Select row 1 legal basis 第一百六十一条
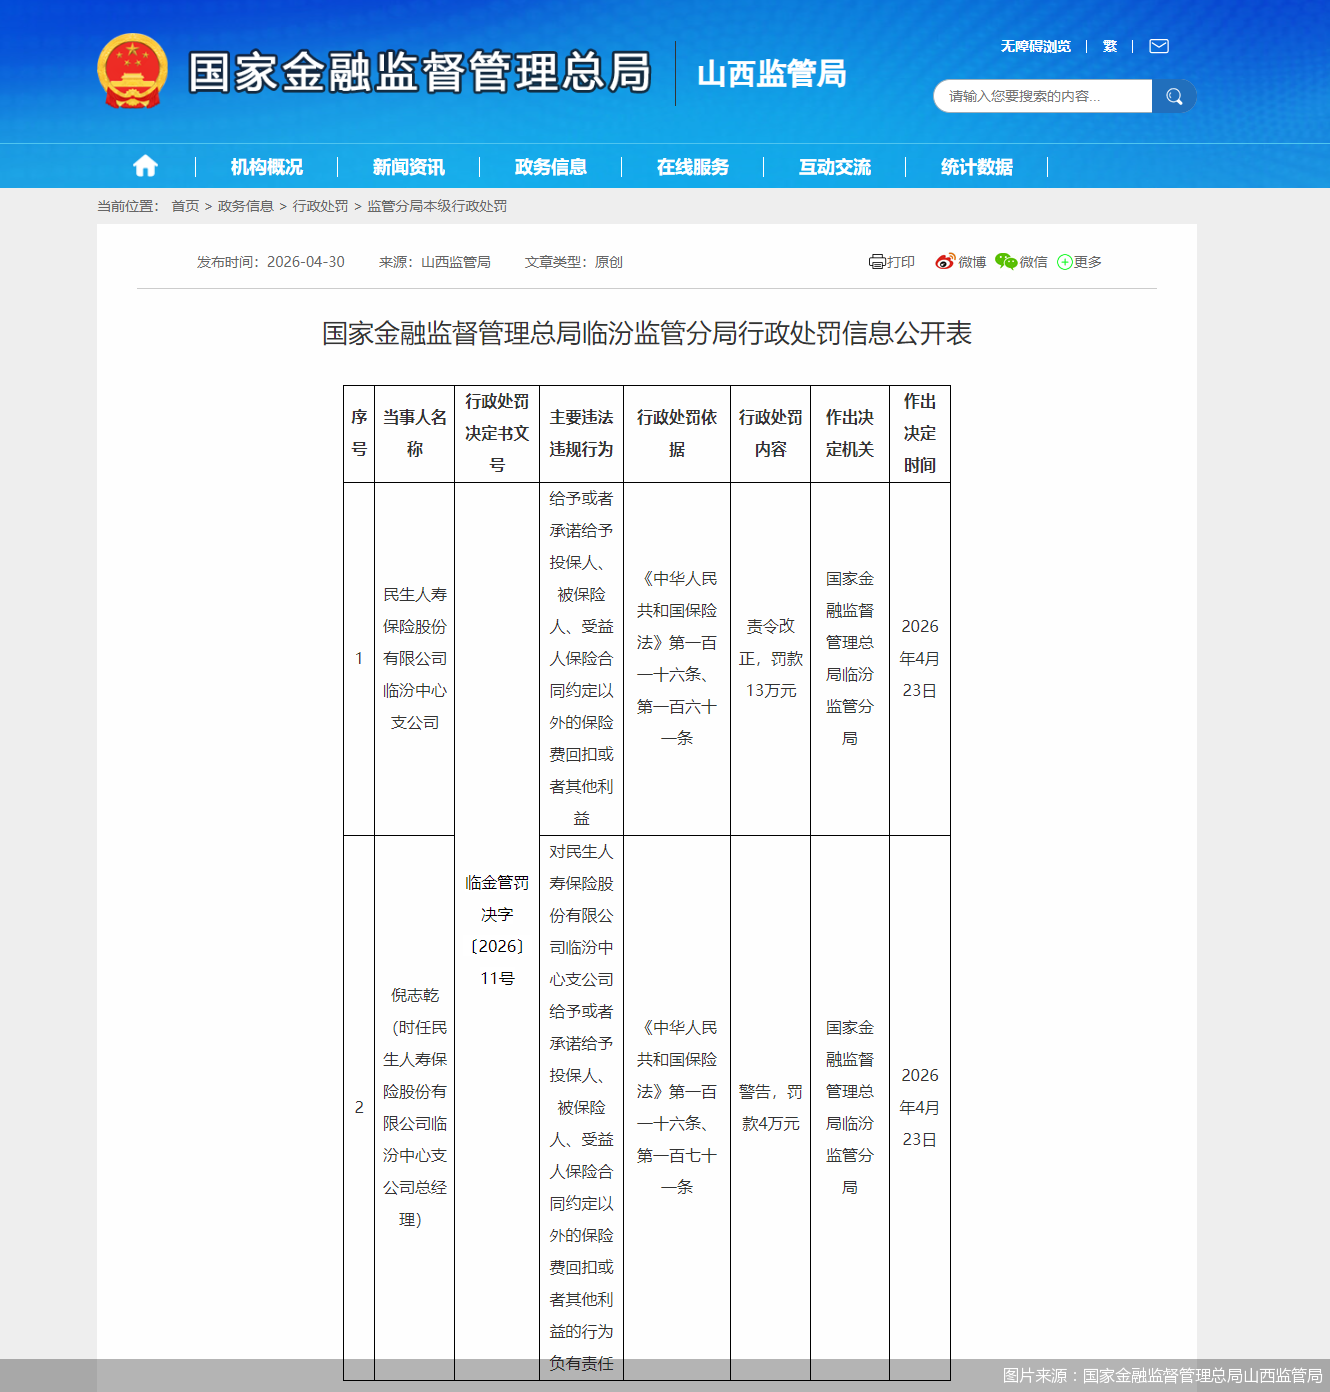The height and width of the screenshot is (1392, 1330). [x=677, y=658]
